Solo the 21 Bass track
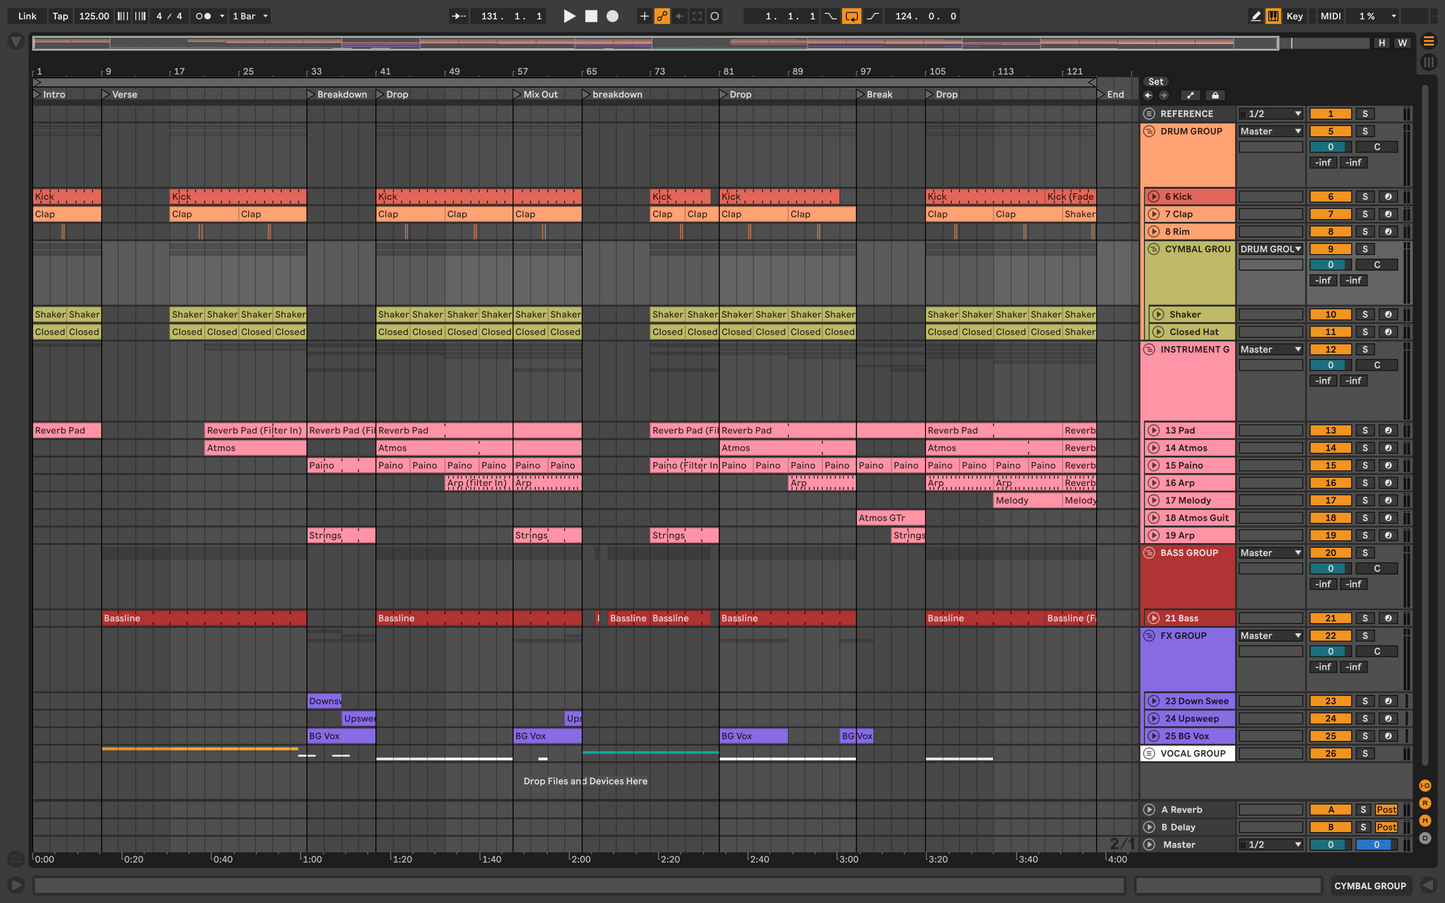 (1365, 618)
